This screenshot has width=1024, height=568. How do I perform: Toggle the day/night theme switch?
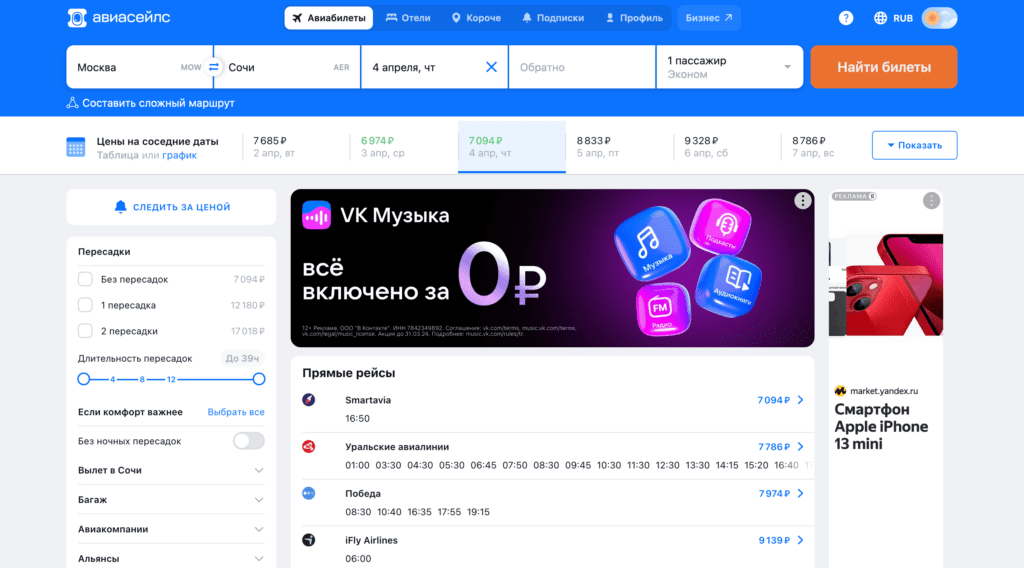pyautogui.click(x=939, y=18)
